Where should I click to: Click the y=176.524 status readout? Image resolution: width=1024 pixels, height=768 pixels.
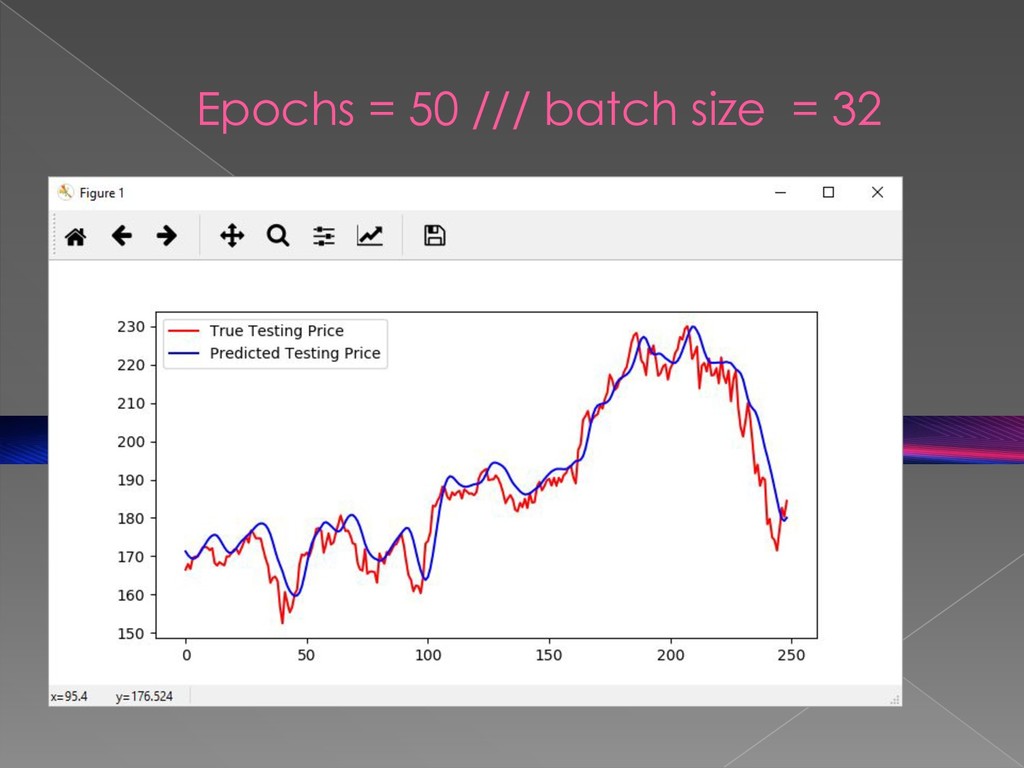[x=144, y=696]
